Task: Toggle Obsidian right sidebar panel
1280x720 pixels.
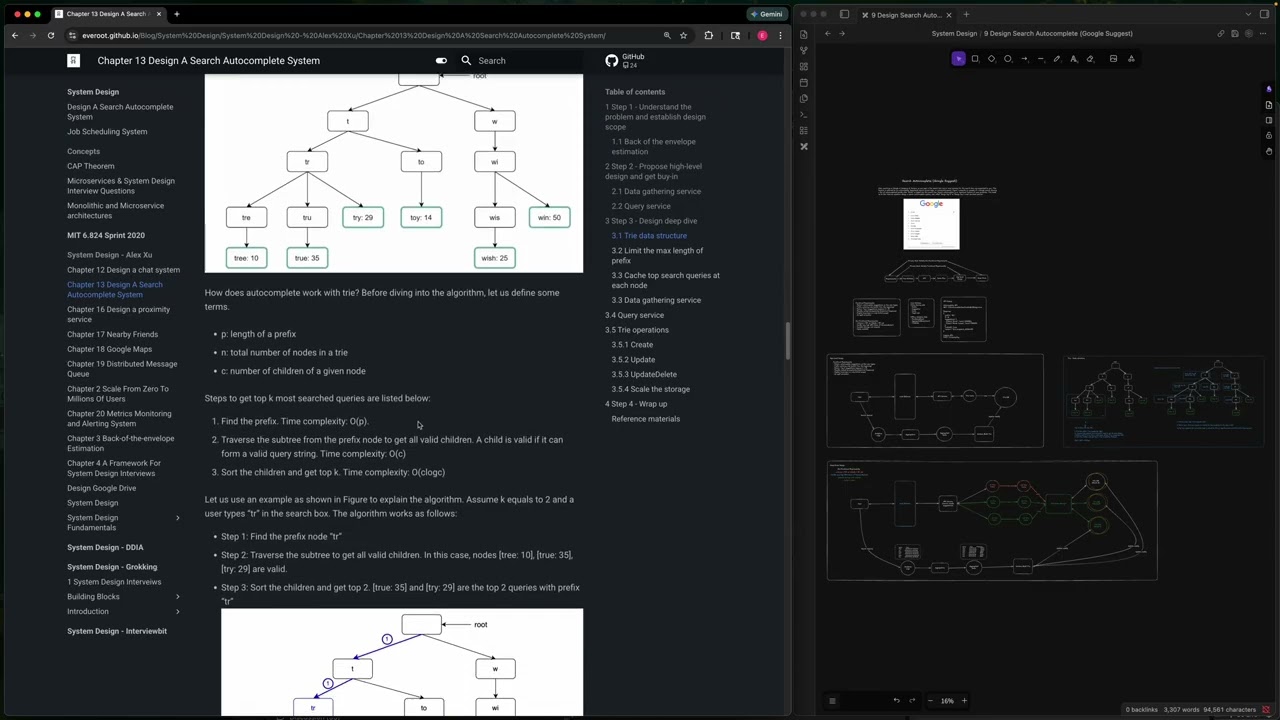Action: 1265,15
